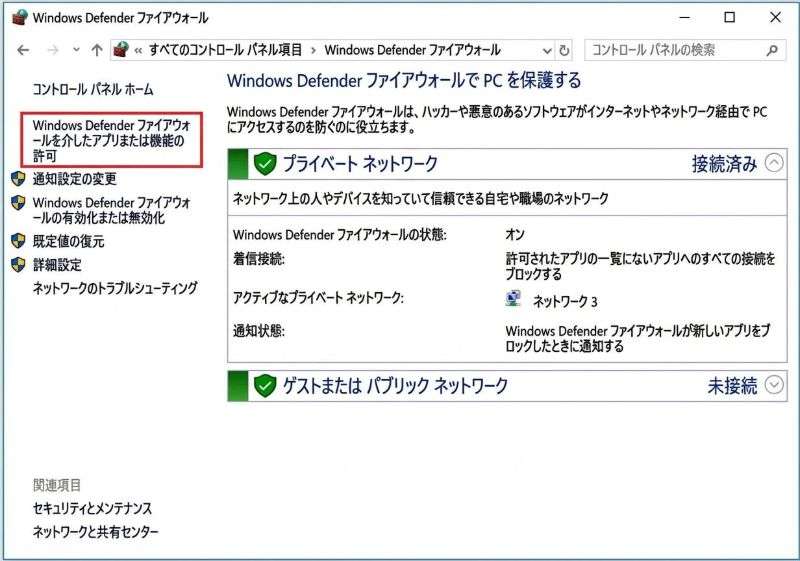Click the forward navigation arrow
This screenshot has height=561, width=800.
coord(53,50)
